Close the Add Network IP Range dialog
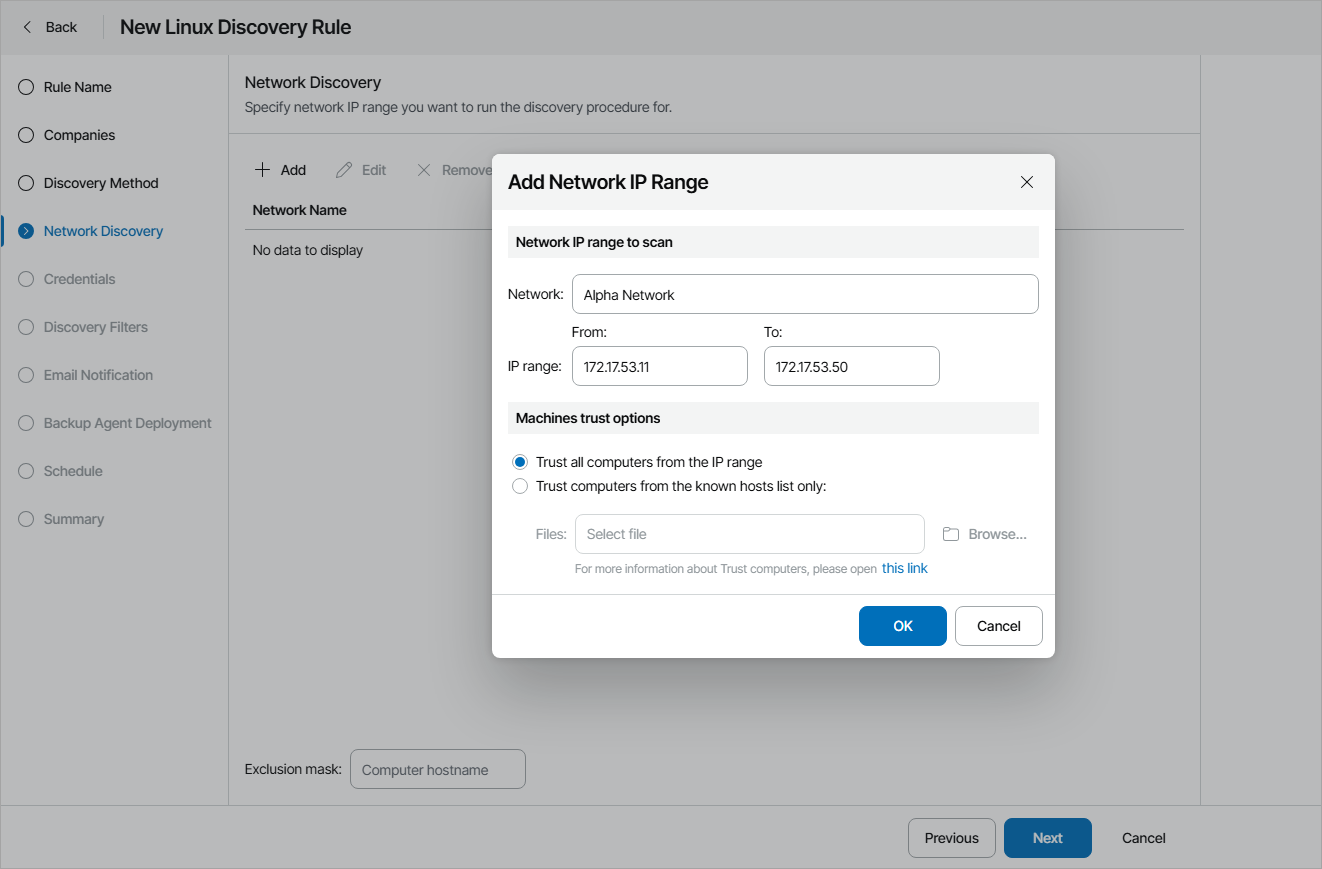Viewport: 1322px width, 869px height. click(1027, 182)
